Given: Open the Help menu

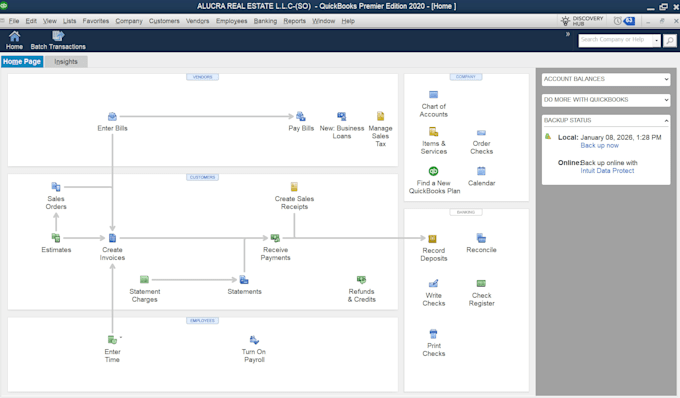Looking at the screenshot, I should click(x=348, y=21).
